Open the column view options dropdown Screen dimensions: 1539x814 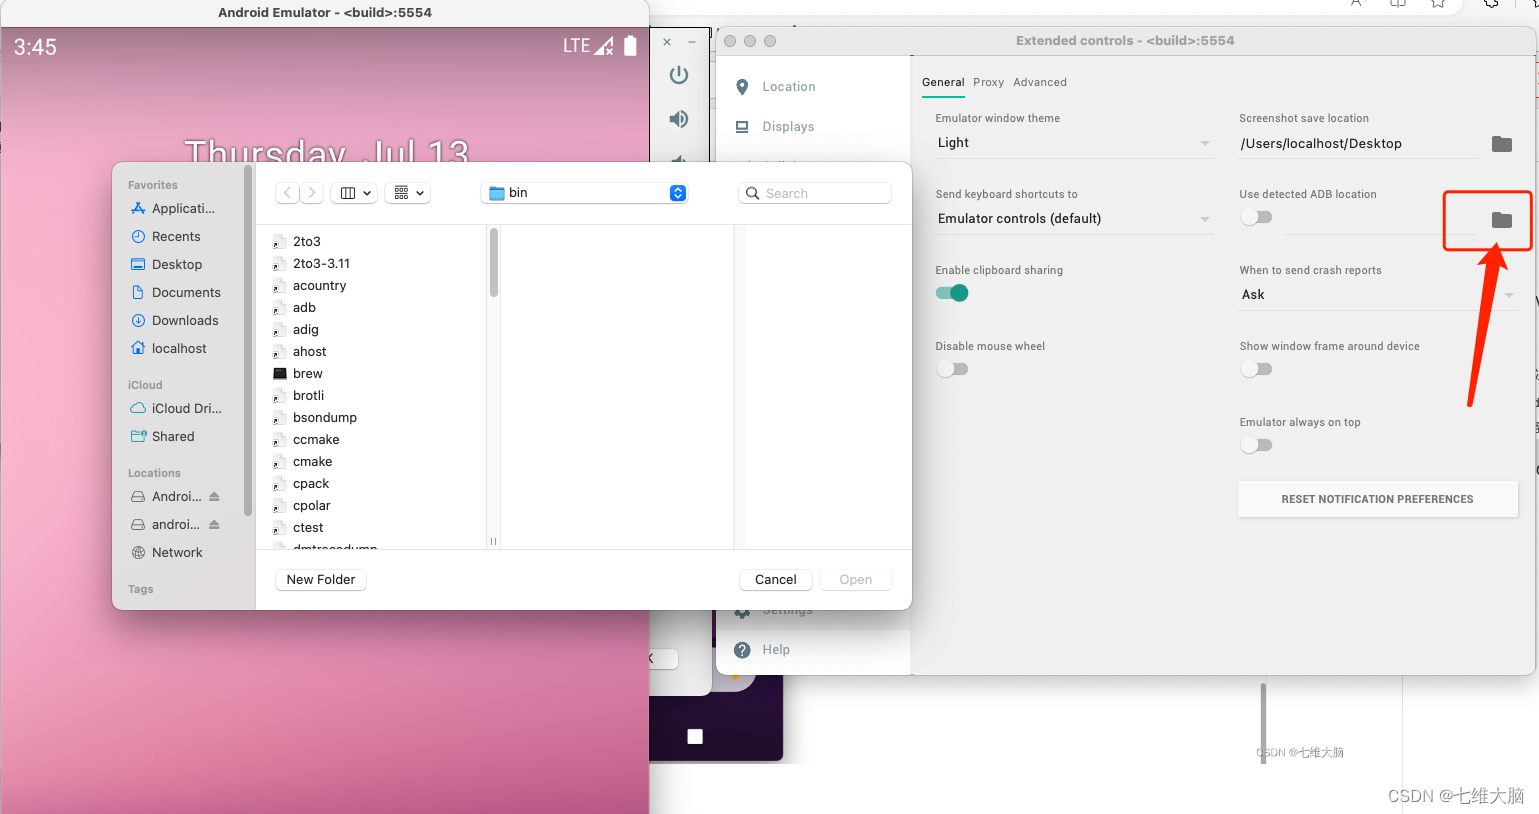pos(354,193)
